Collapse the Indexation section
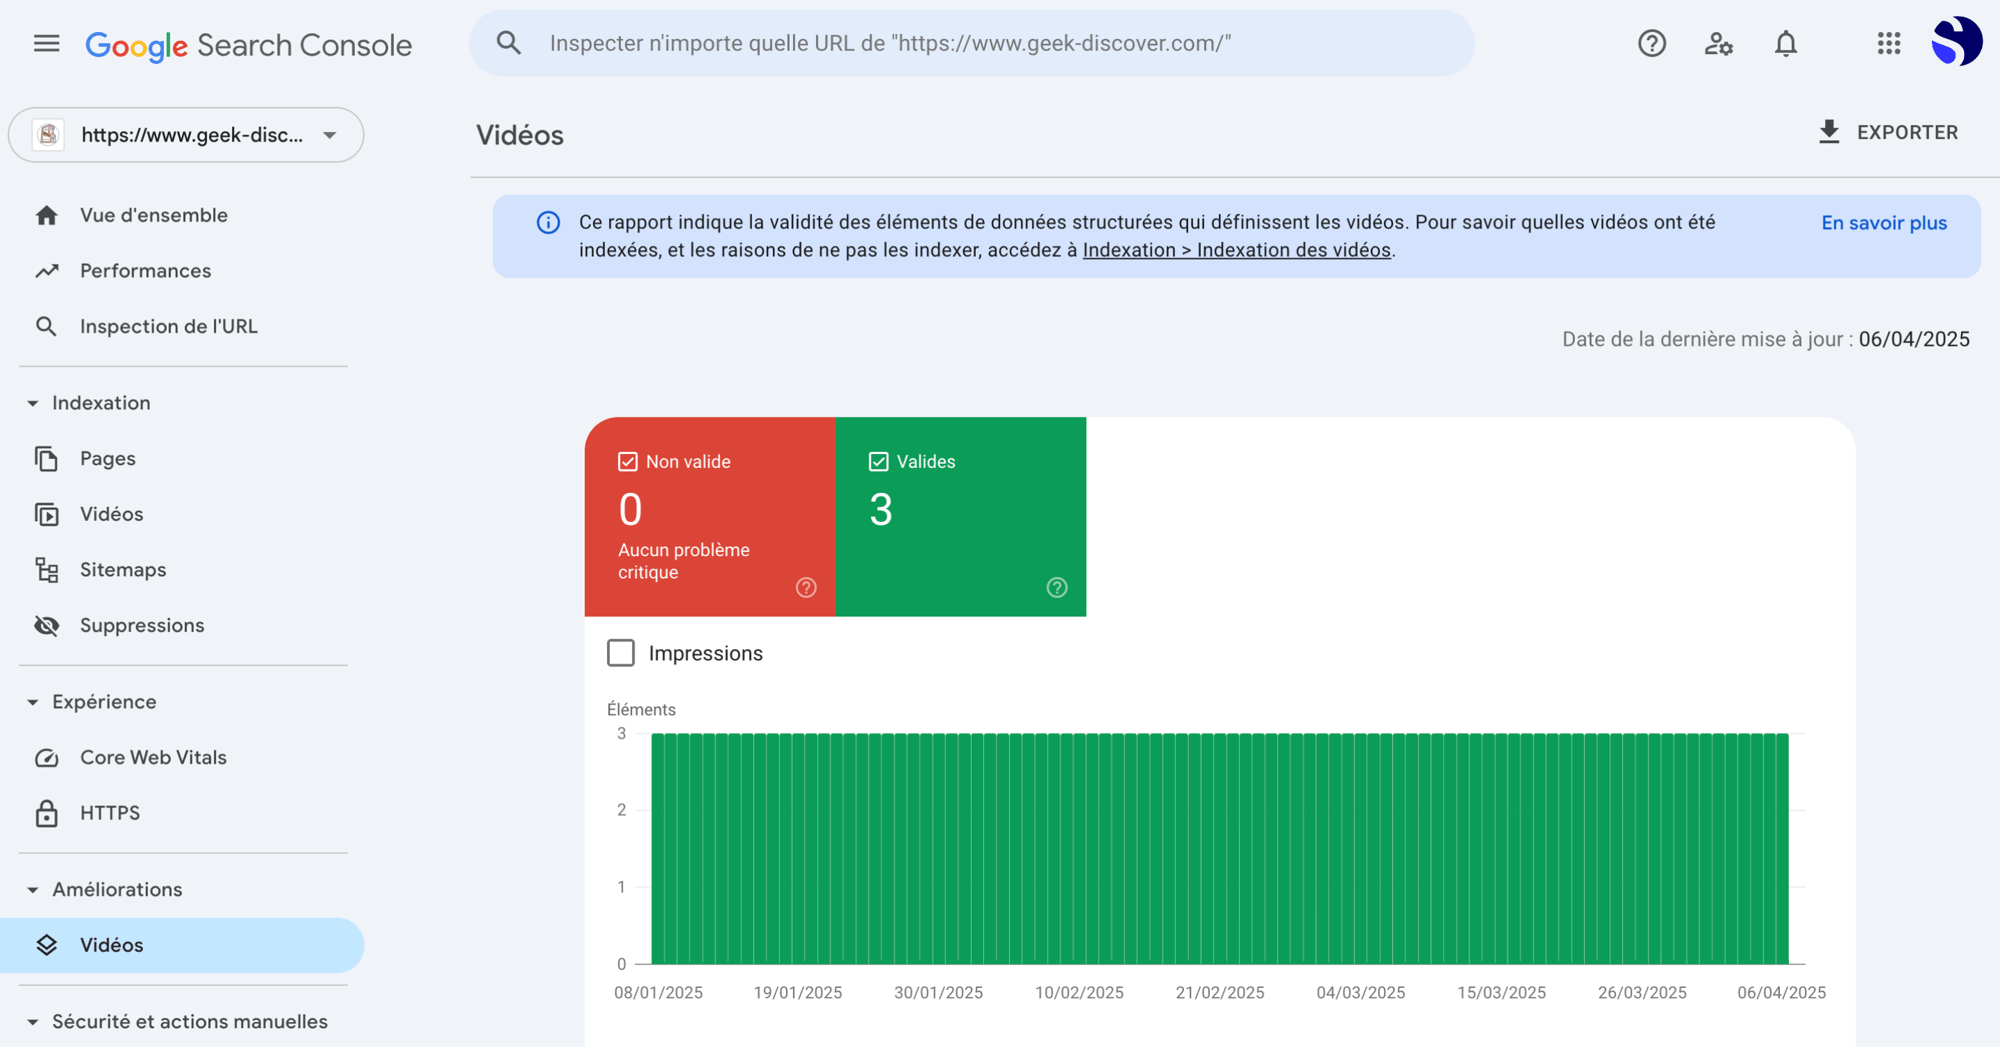Image resolution: width=2000 pixels, height=1047 pixels. 31,402
